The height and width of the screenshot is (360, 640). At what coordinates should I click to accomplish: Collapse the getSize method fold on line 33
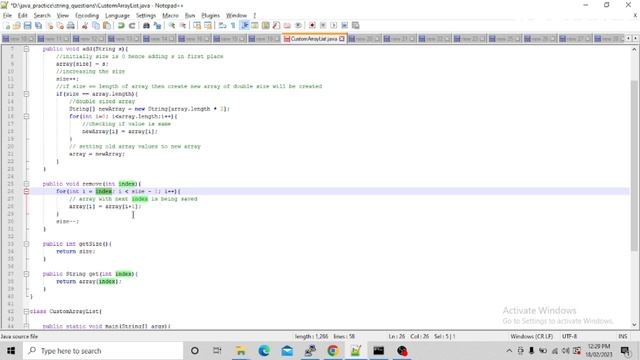[x=26, y=244]
